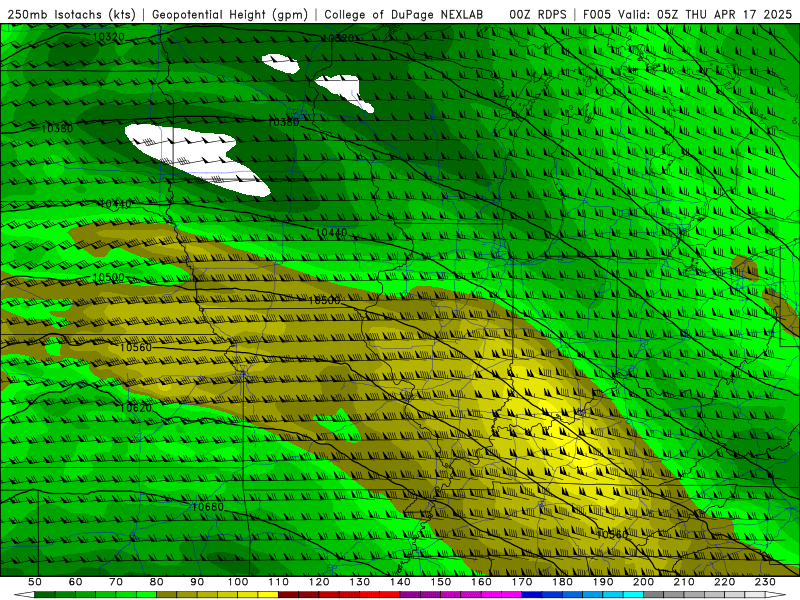Click the 190 knot label on the color scale
This screenshot has width=800, height=600.
pyautogui.click(x=603, y=582)
